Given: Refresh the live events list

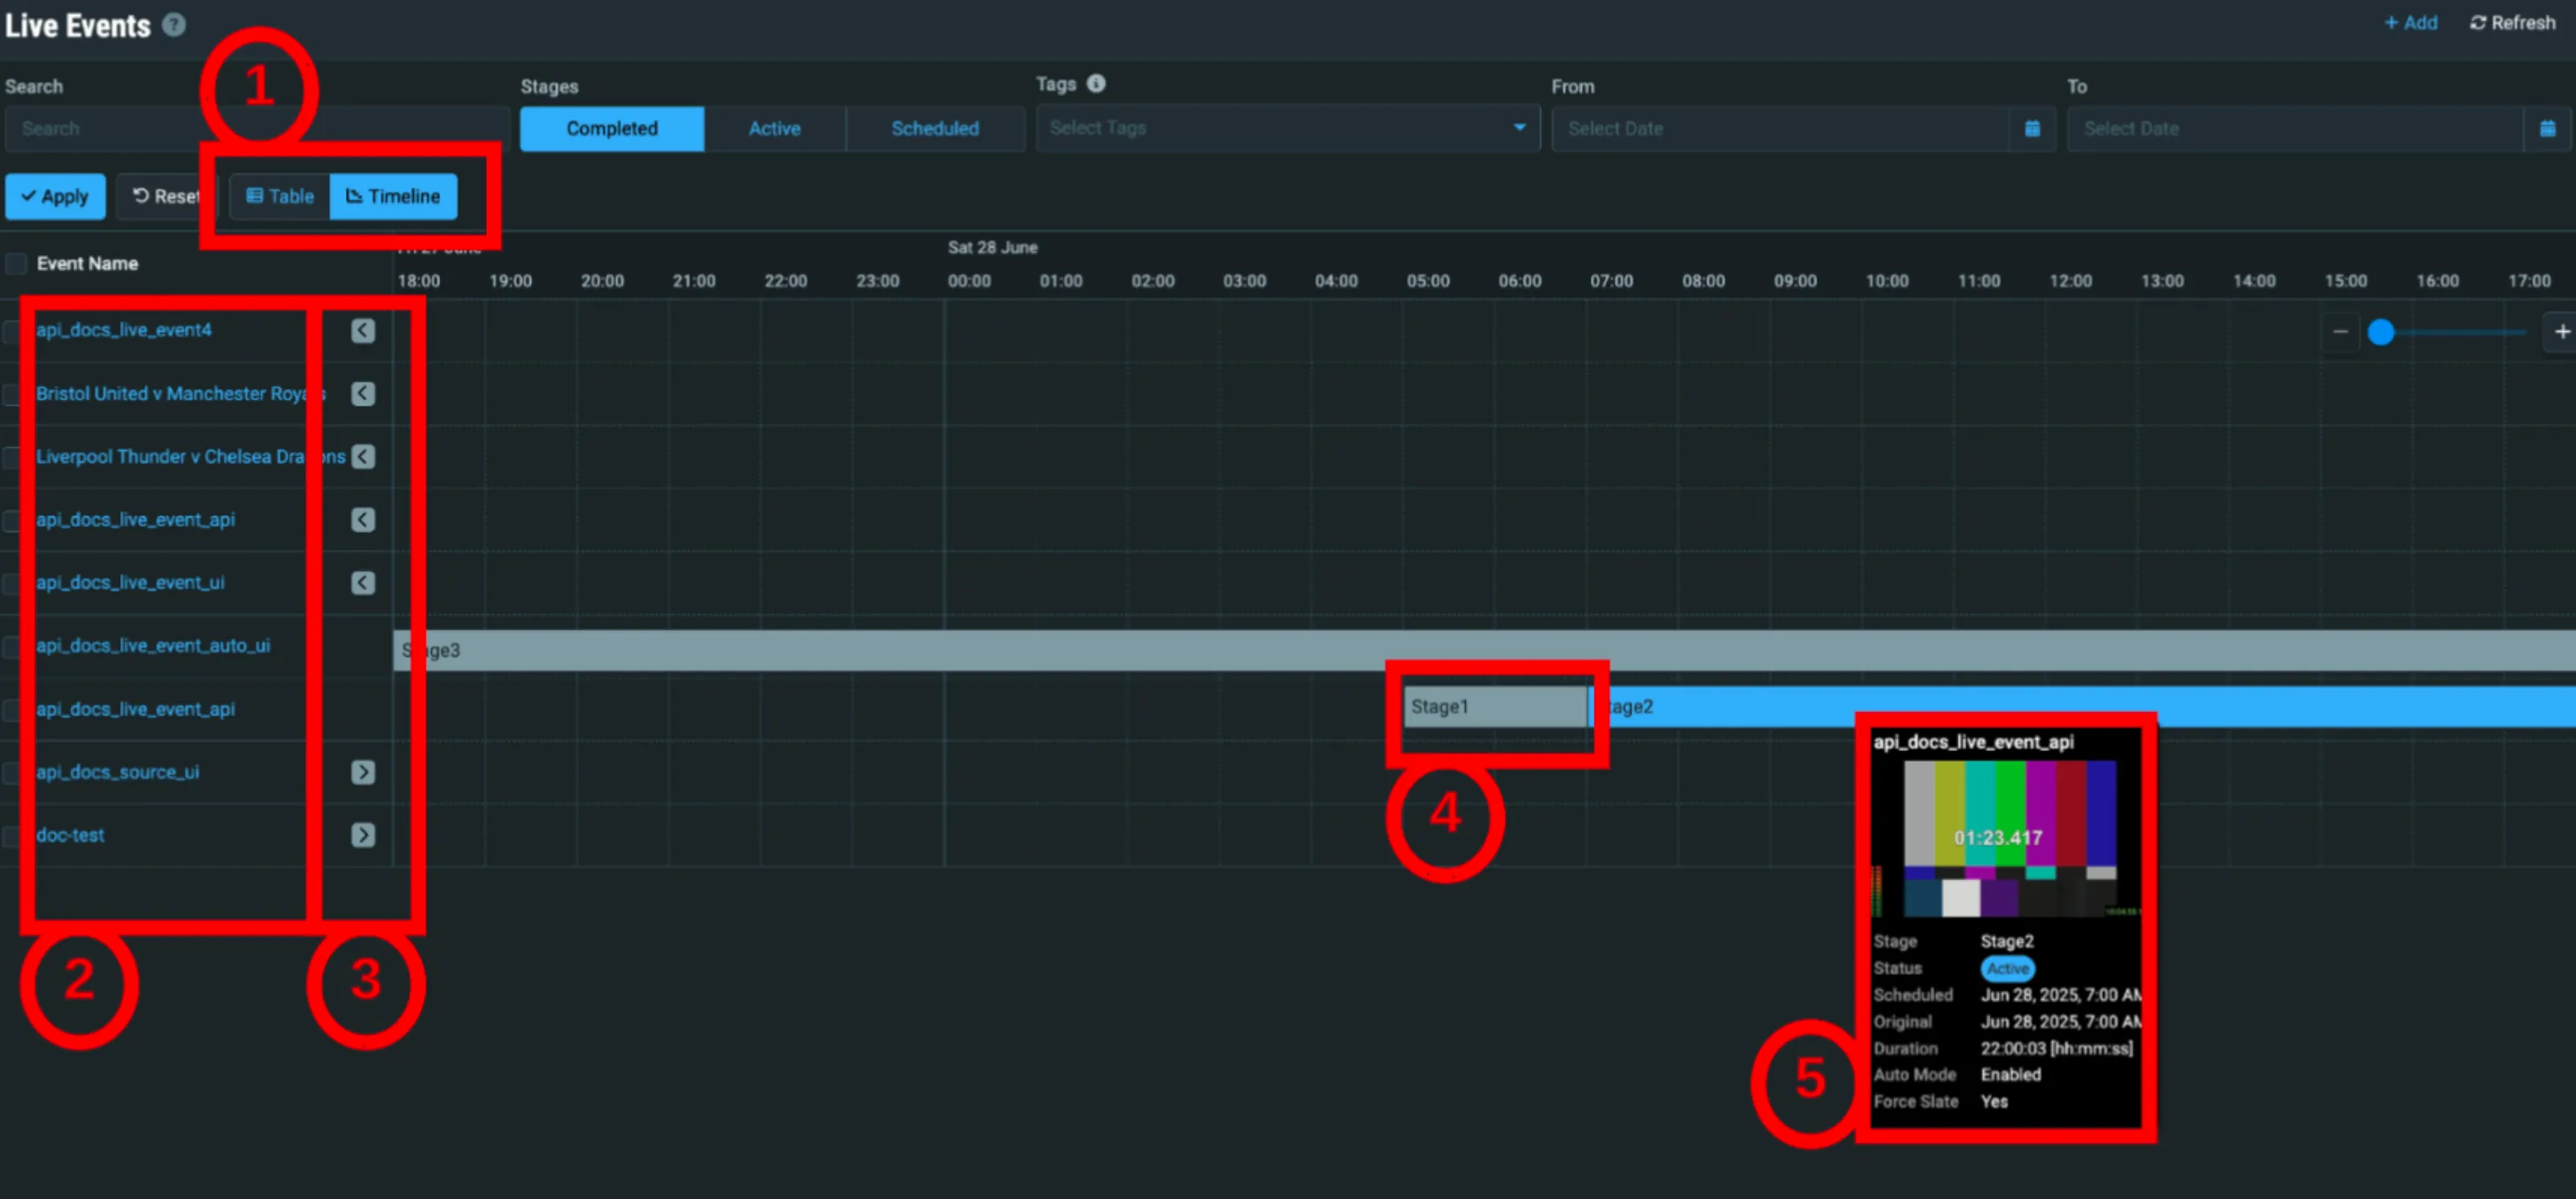Looking at the screenshot, I should 2513,23.
